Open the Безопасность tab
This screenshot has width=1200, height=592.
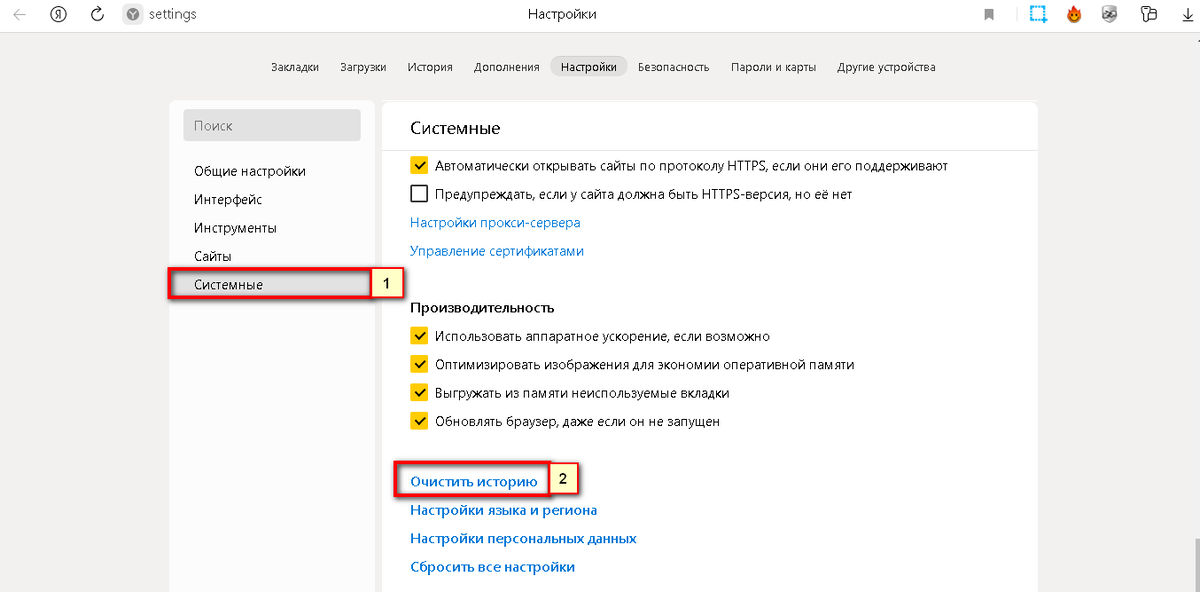tap(673, 67)
